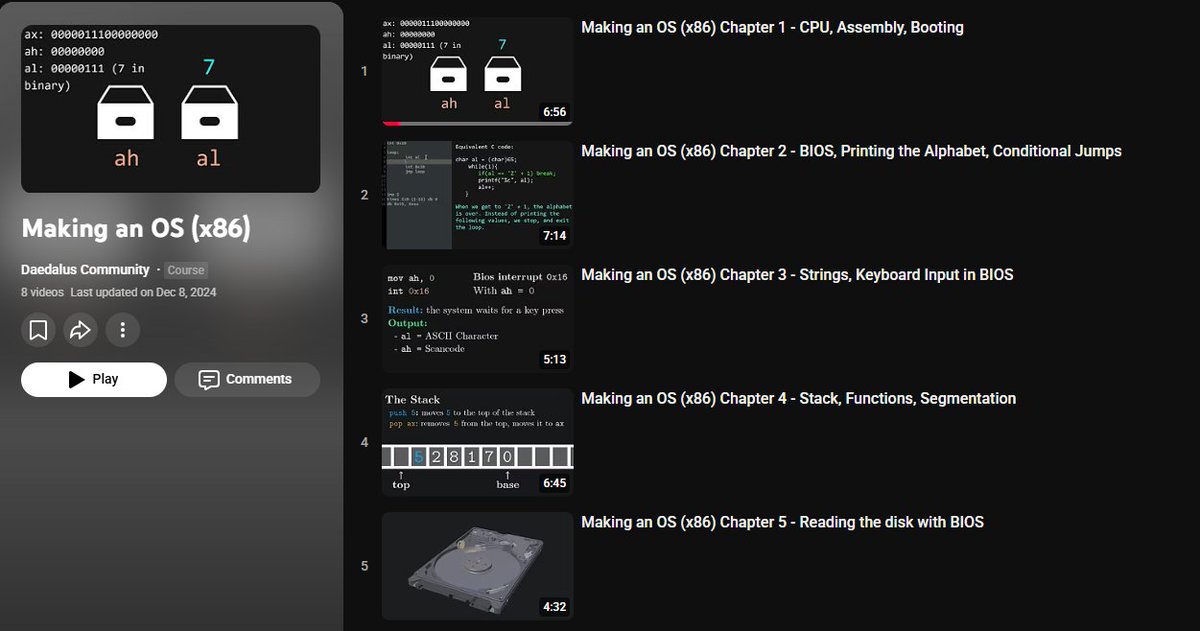Click the Chapter 4 stack diagram thumbnail
Image resolution: width=1200 pixels, height=631 pixels.
pos(477,441)
